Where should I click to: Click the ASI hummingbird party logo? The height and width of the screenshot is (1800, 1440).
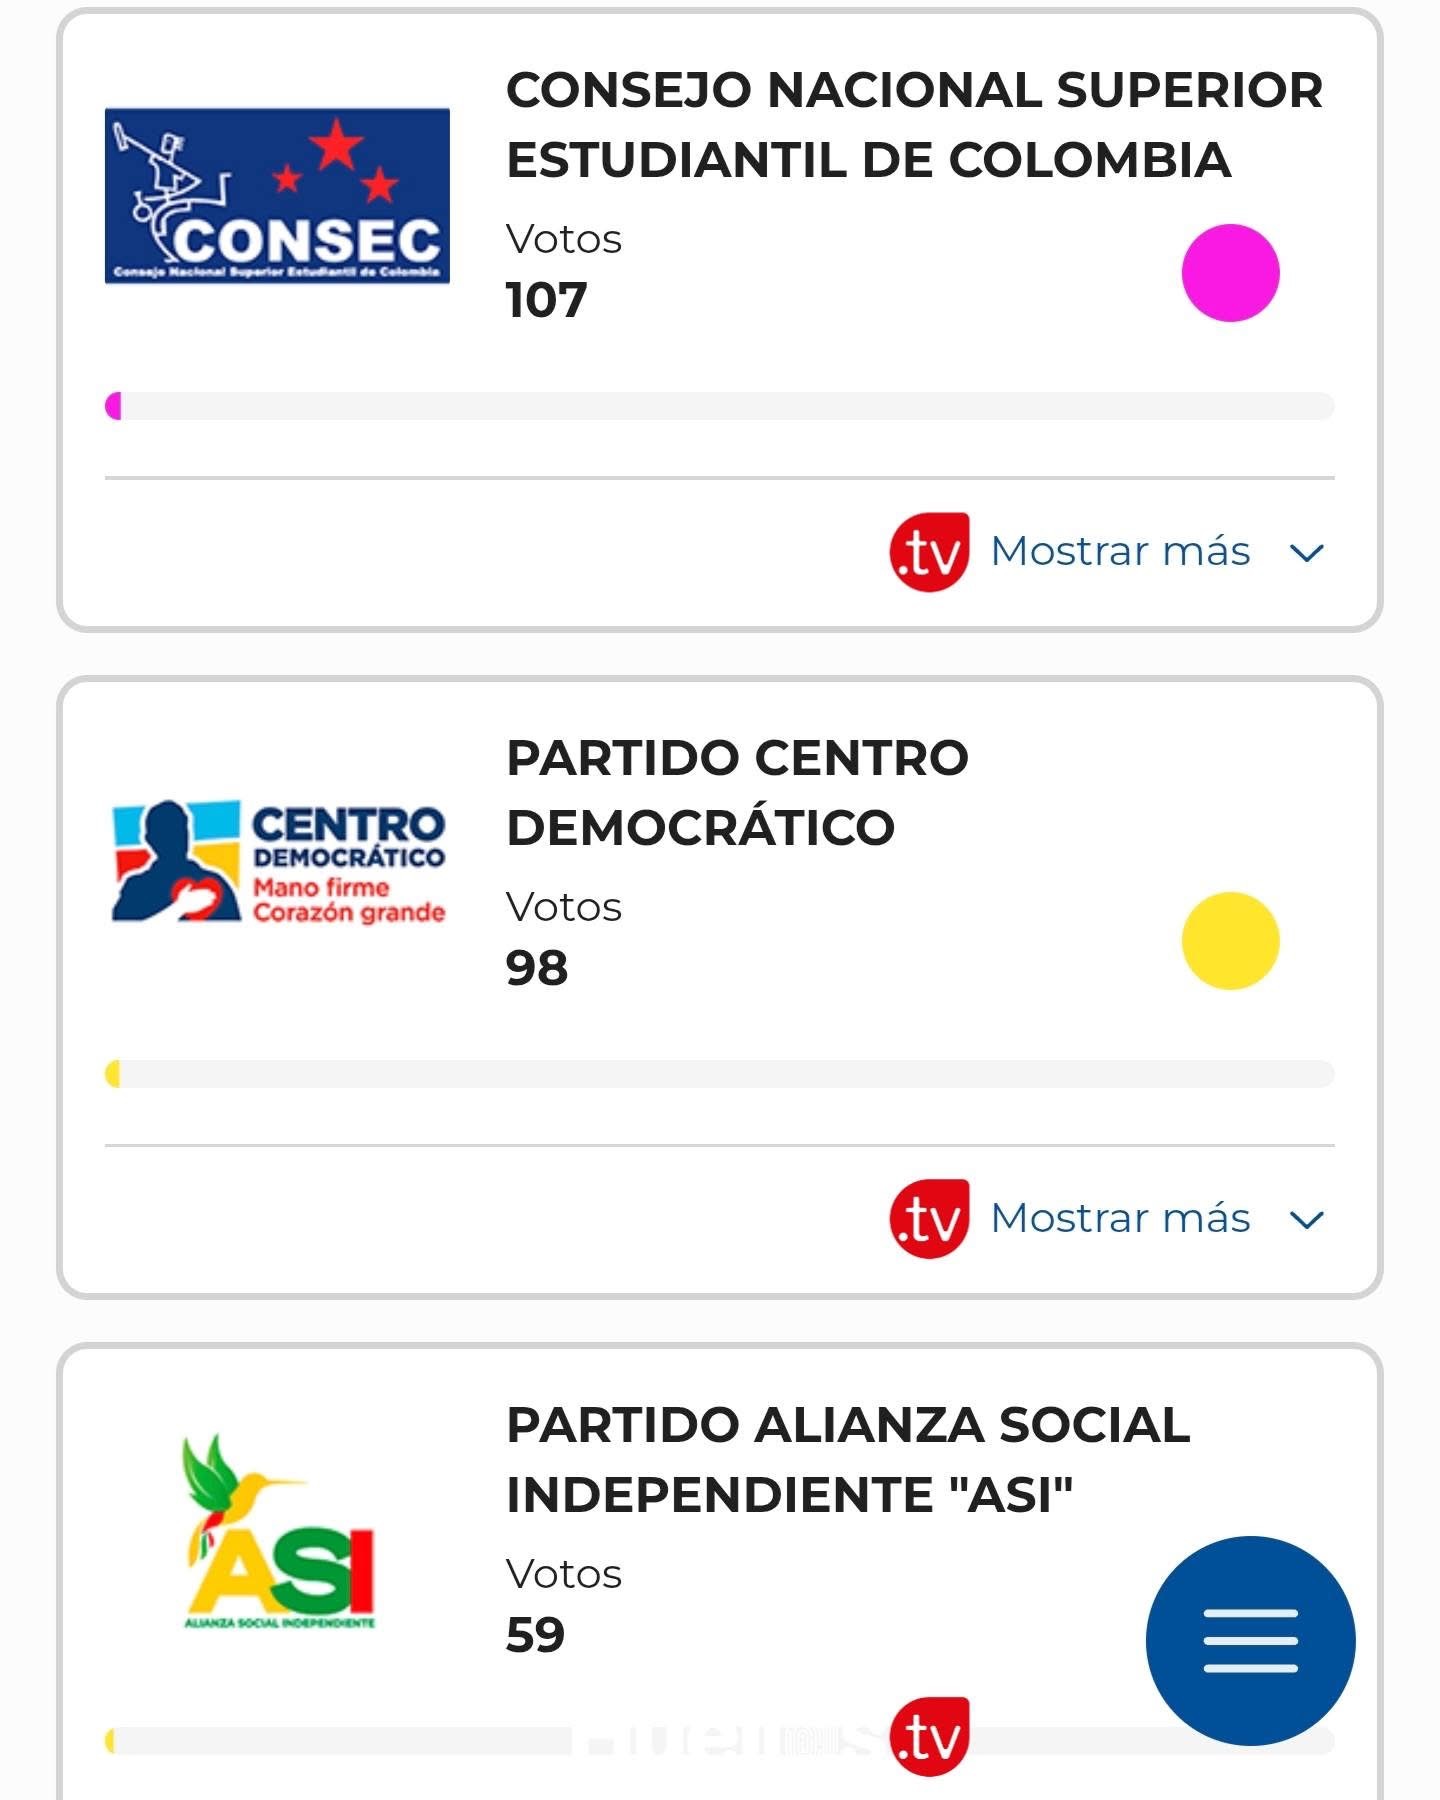click(x=279, y=1531)
